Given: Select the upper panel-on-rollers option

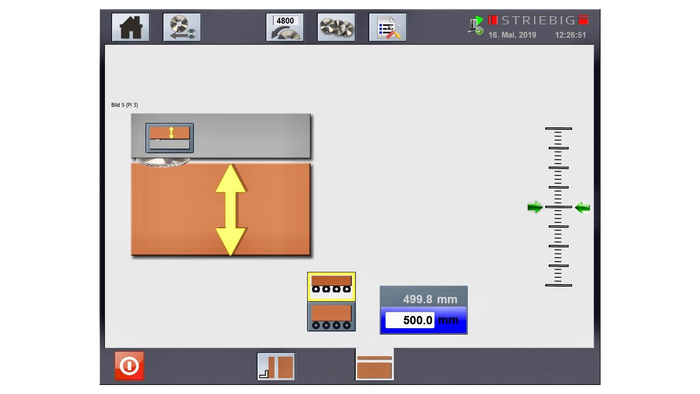Looking at the screenshot, I should [x=331, y=286].
